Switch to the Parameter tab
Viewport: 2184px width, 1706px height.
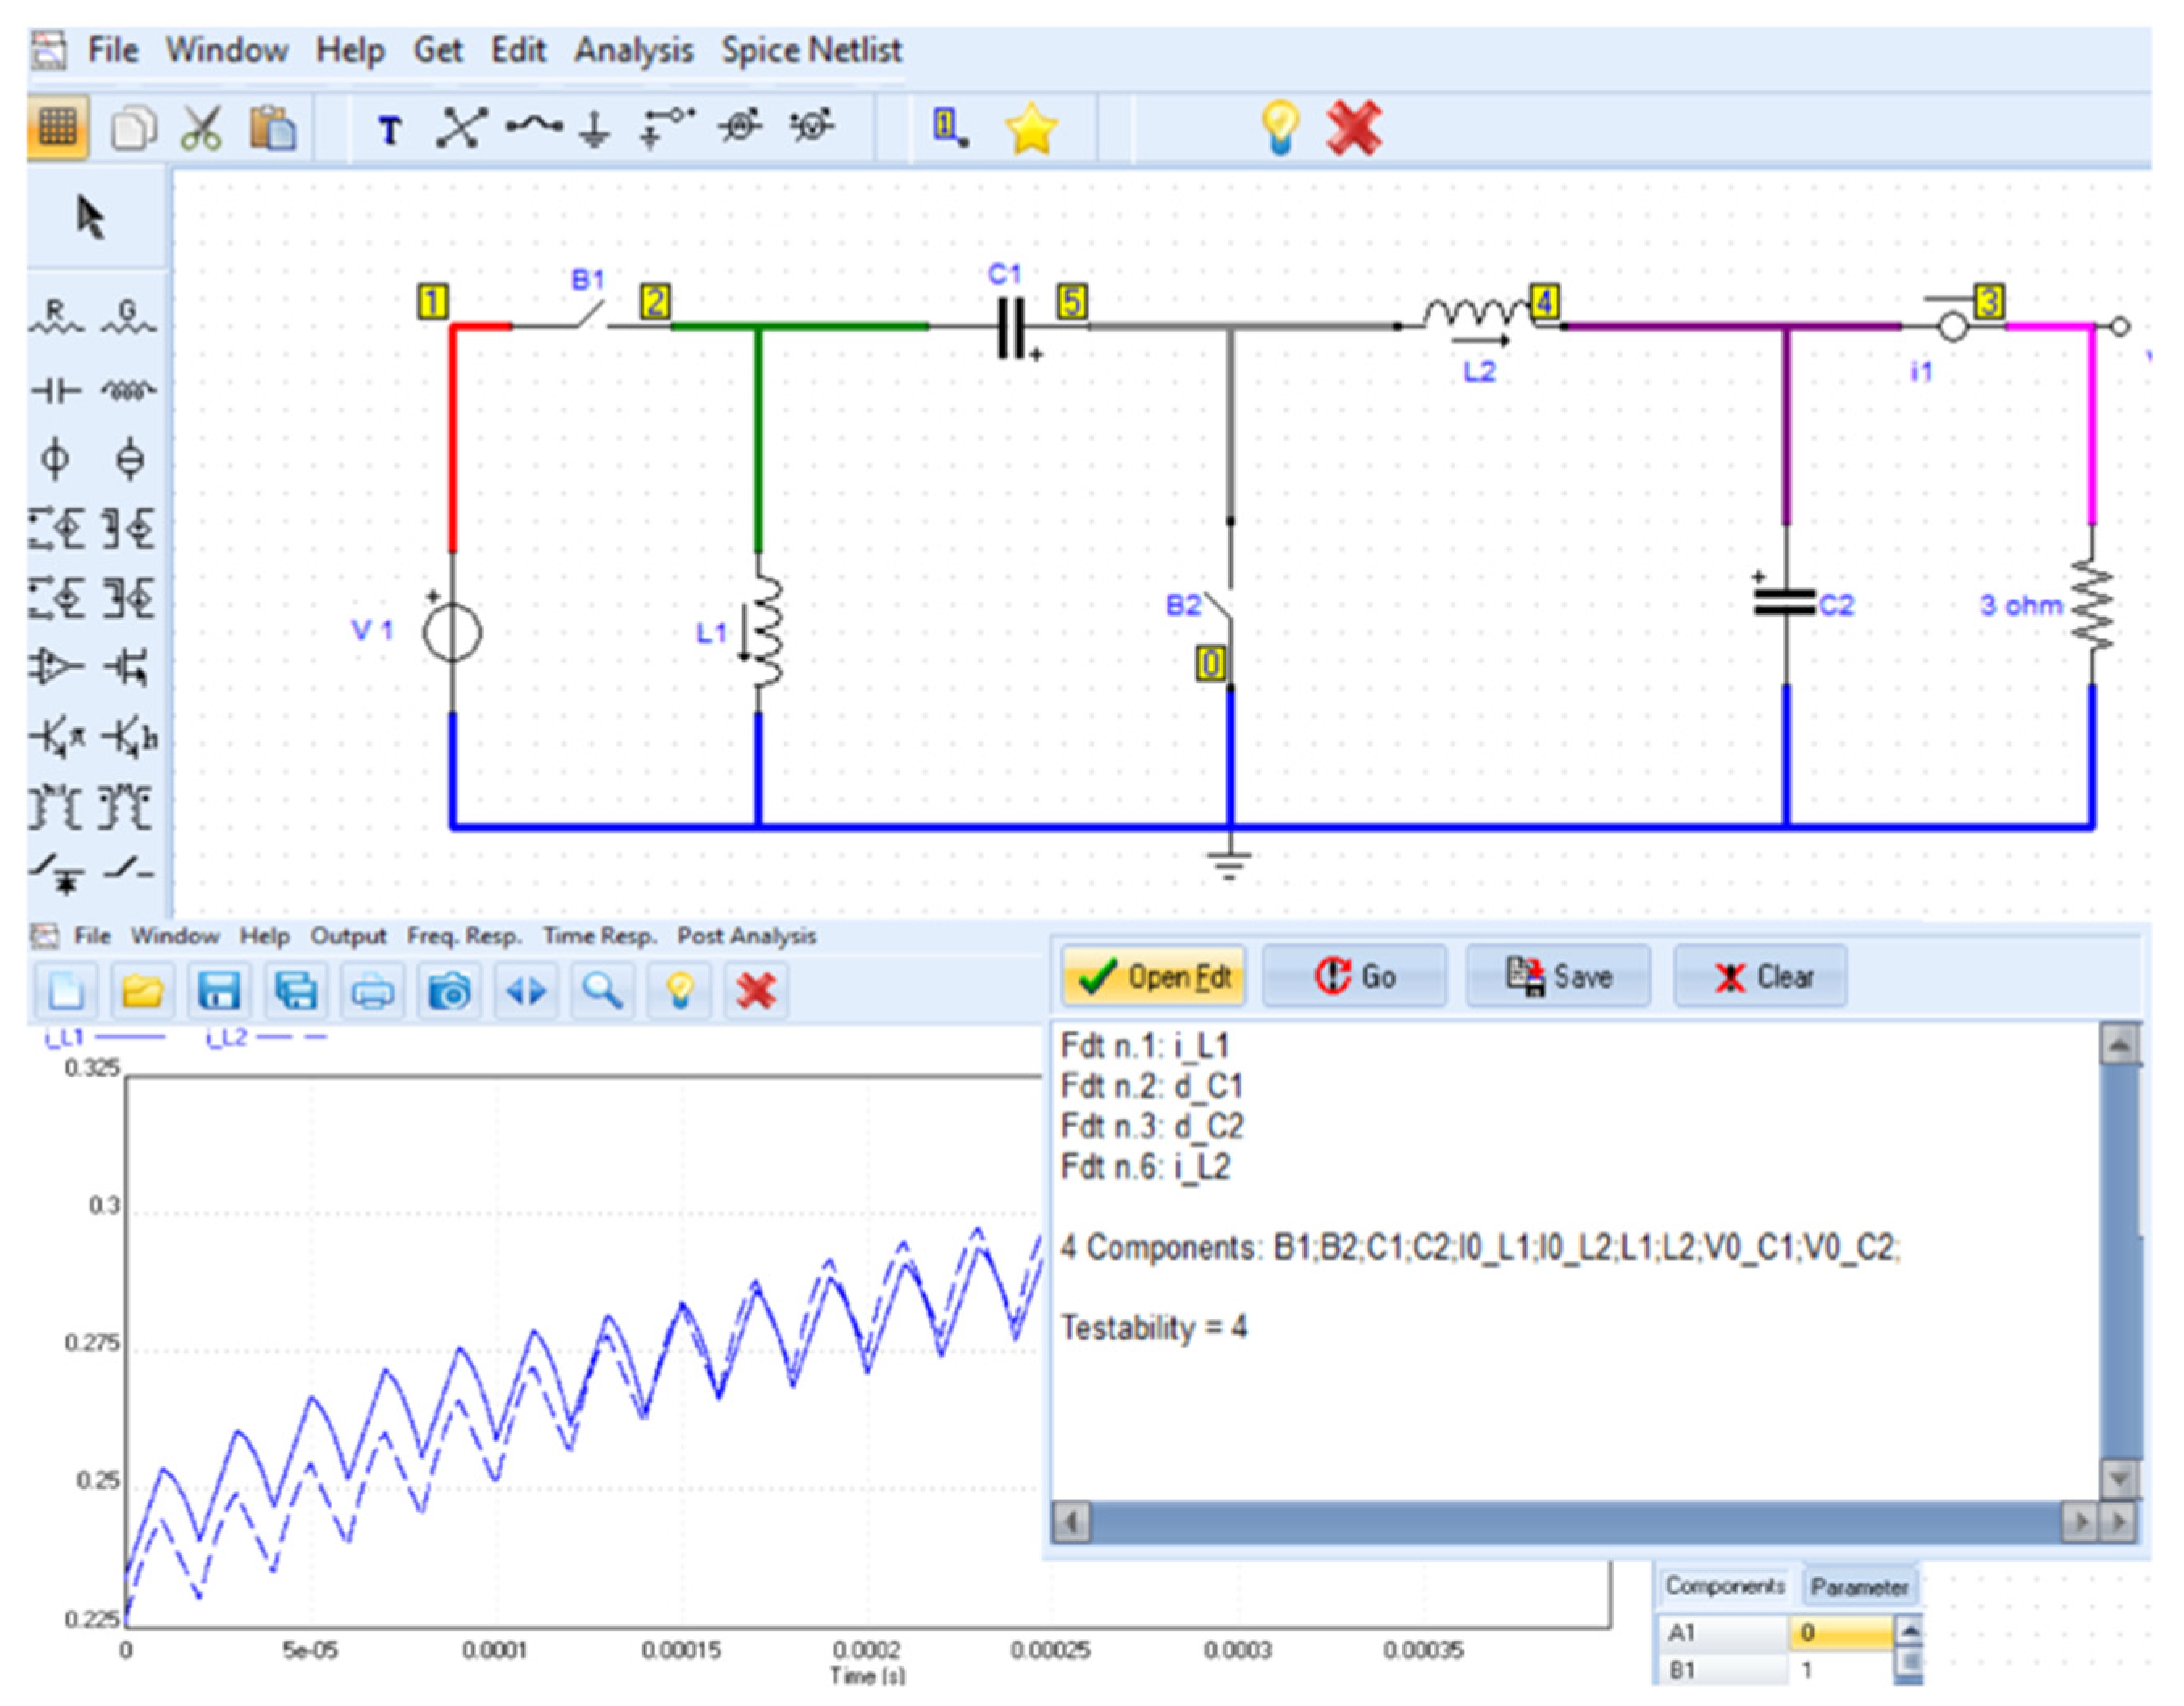[x=1858, y=1587]
